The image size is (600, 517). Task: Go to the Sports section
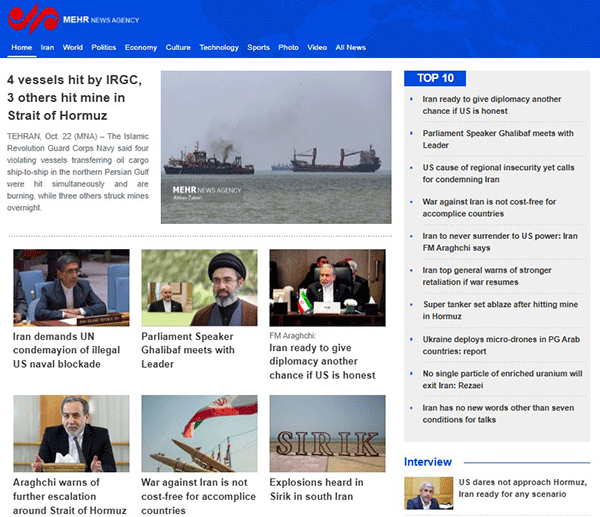(x=258, y=47)
